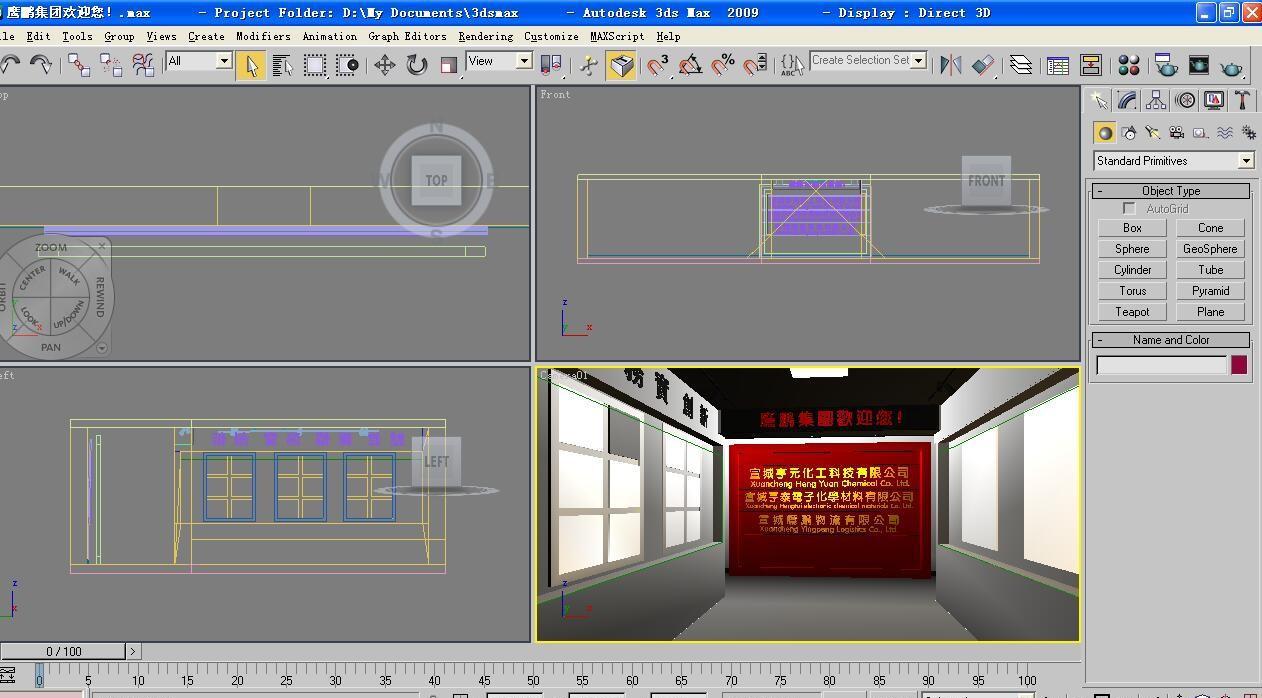The width and height of the screenshot is (1262, 698).
Task: Select the Helpers category icon
Action: pos(1201,132)
